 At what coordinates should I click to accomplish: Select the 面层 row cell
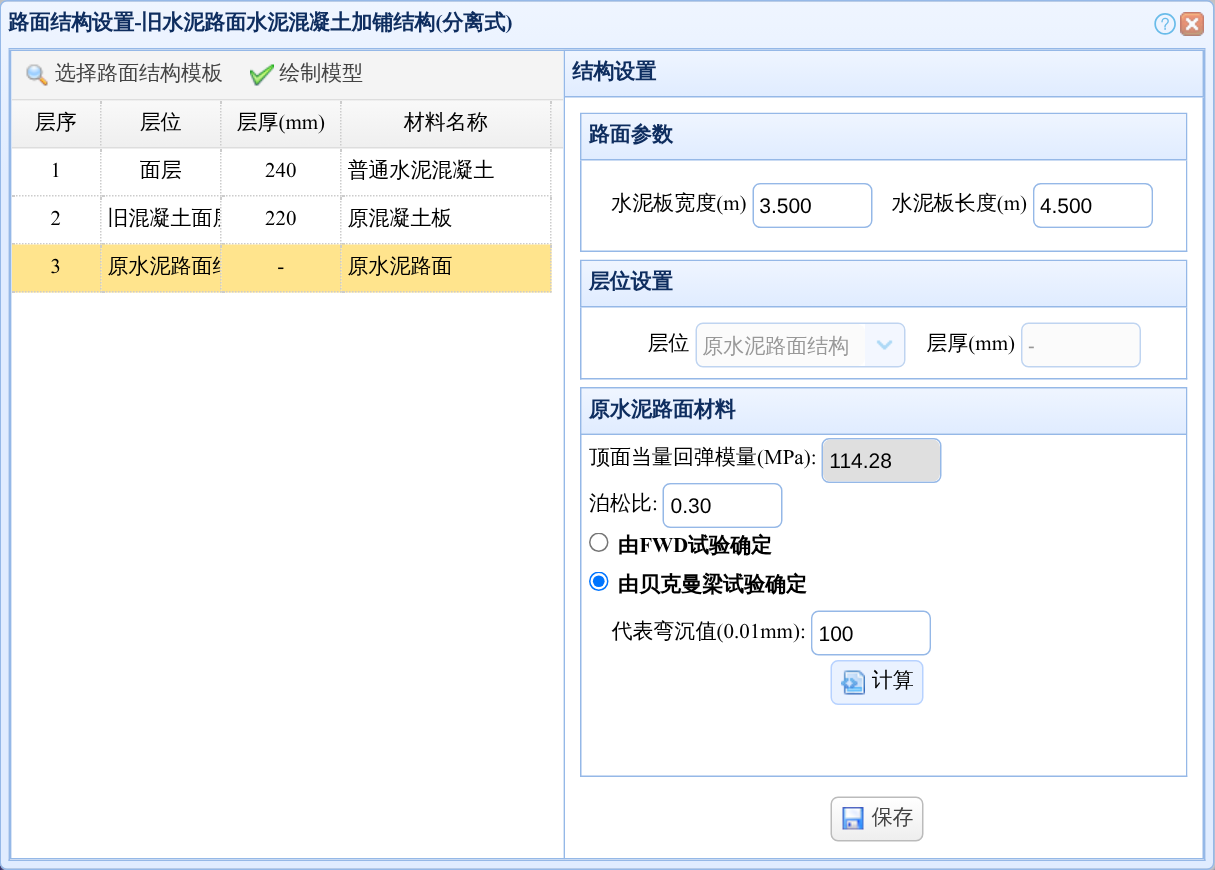pyautogui.click(x=161, y=171)
